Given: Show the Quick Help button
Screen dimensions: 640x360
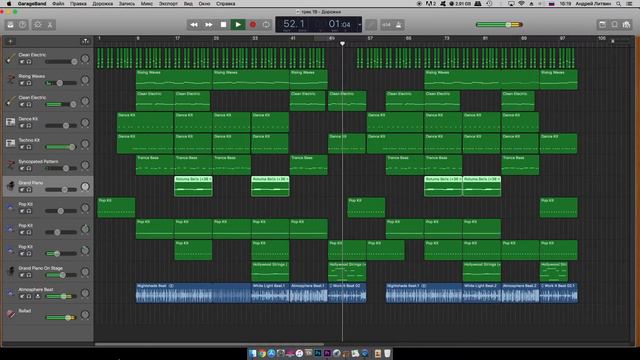Looking at the screenshot, I should 22,24.
